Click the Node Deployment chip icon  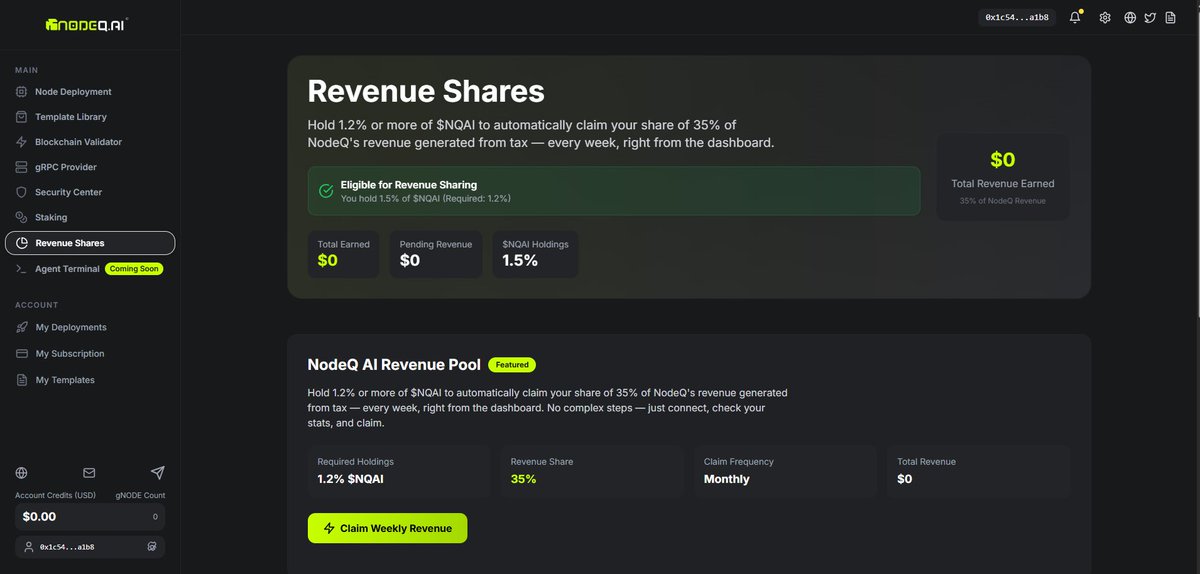point(22,92)
